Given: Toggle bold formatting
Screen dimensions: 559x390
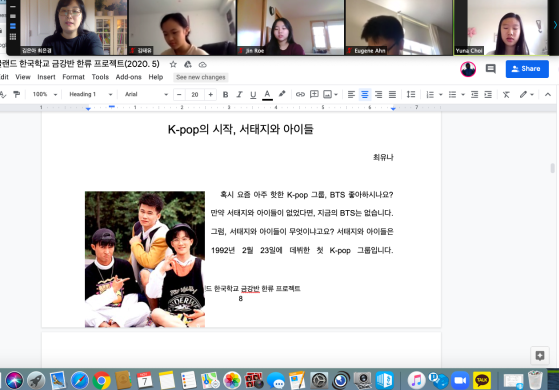Looking at the screenshot, I should click(x=225, y=94).
